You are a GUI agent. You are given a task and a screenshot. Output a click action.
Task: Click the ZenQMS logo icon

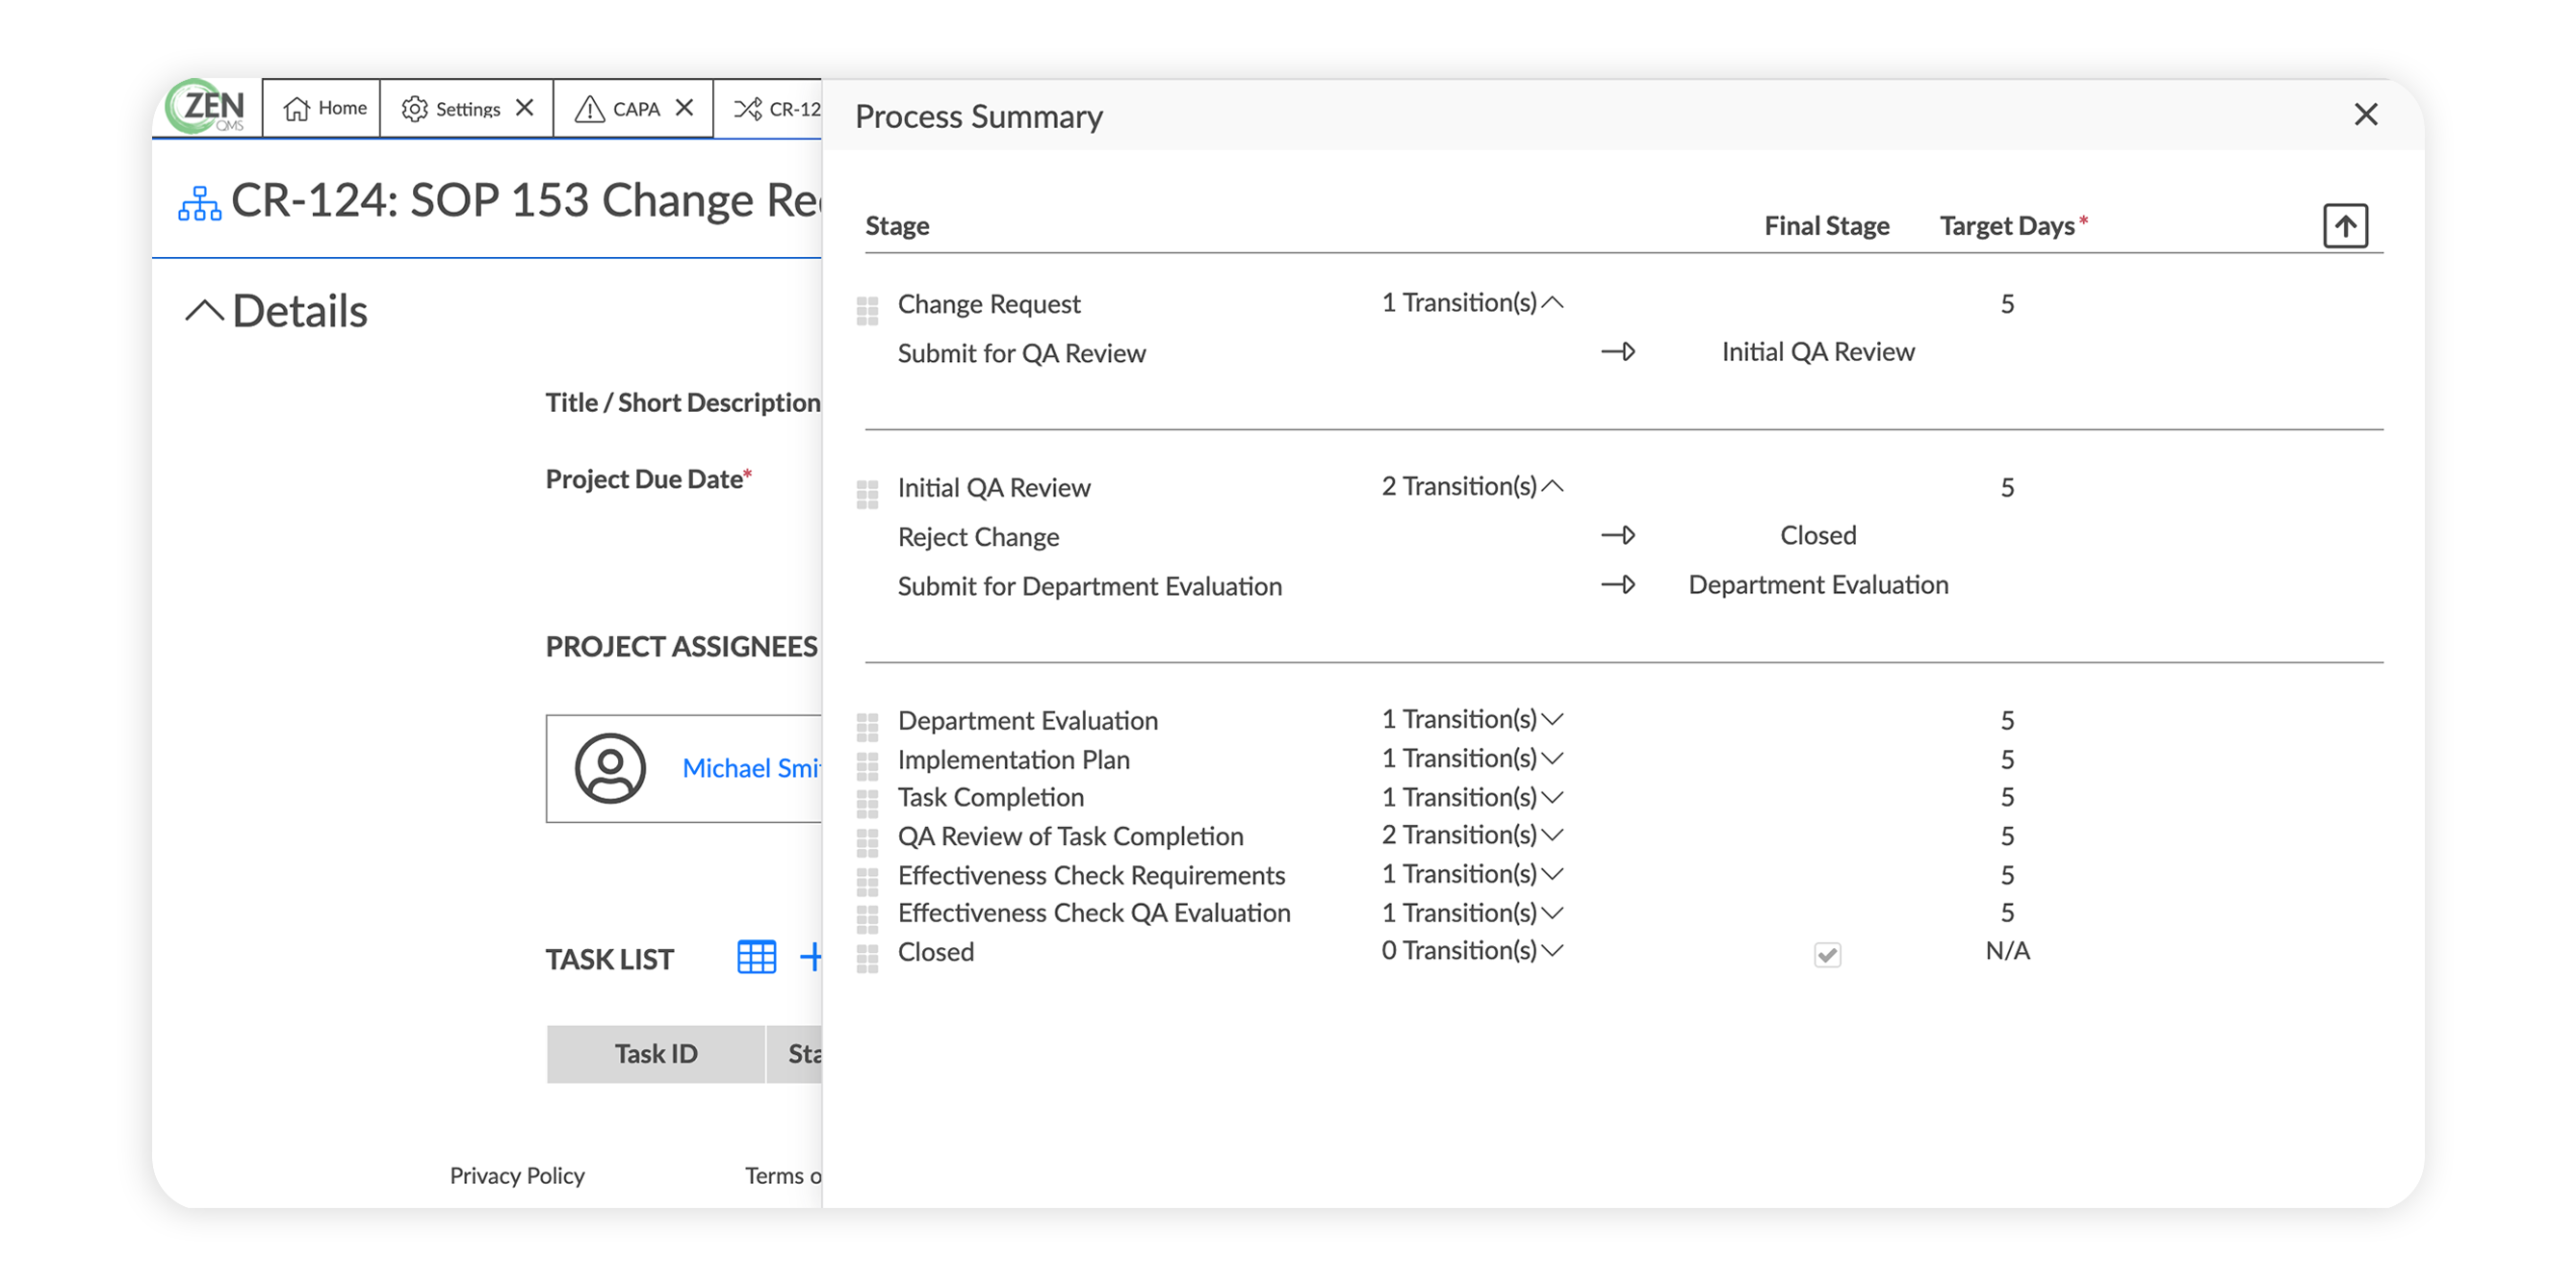pyautogui.click(x=207, y=107)
